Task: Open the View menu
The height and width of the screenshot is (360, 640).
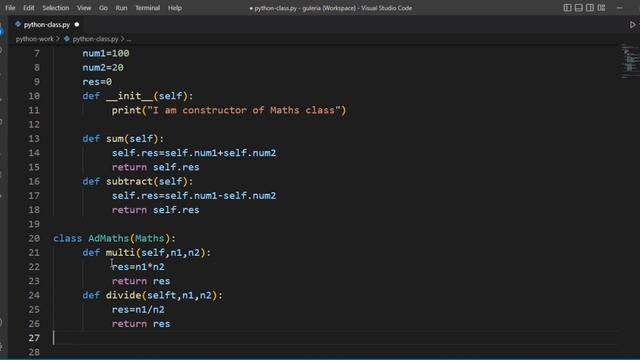Action: pyautogui.click(x=84, y=8)
